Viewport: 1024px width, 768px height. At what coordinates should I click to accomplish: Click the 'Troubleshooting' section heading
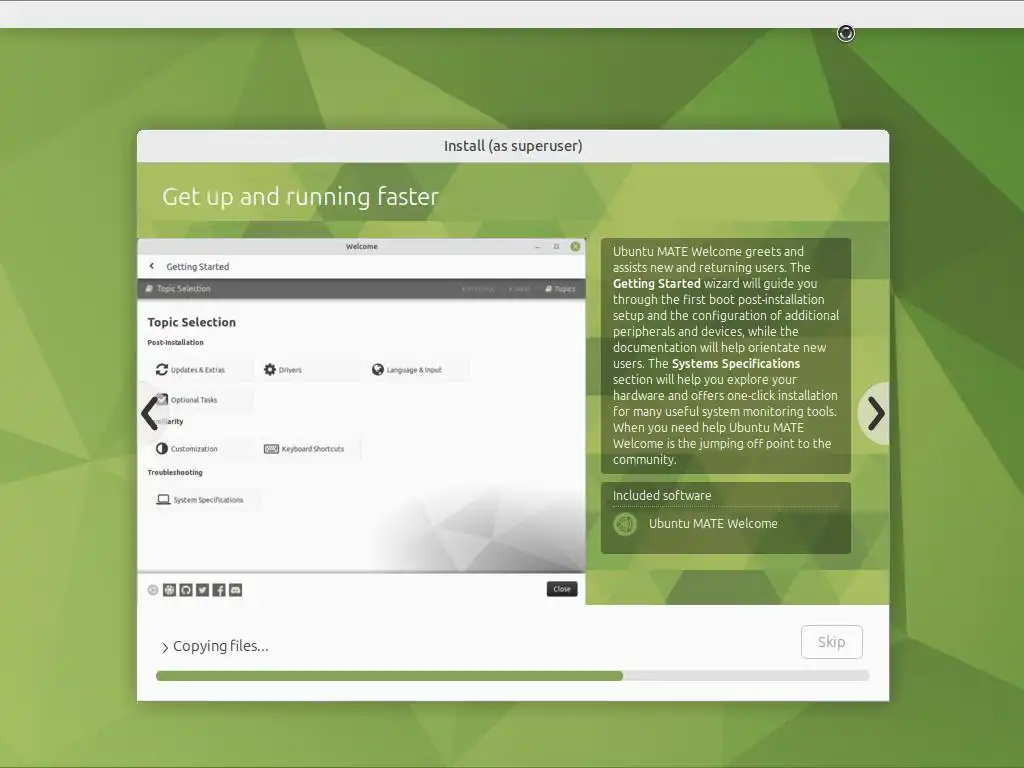pyautogui.click(x=175, y=472)
